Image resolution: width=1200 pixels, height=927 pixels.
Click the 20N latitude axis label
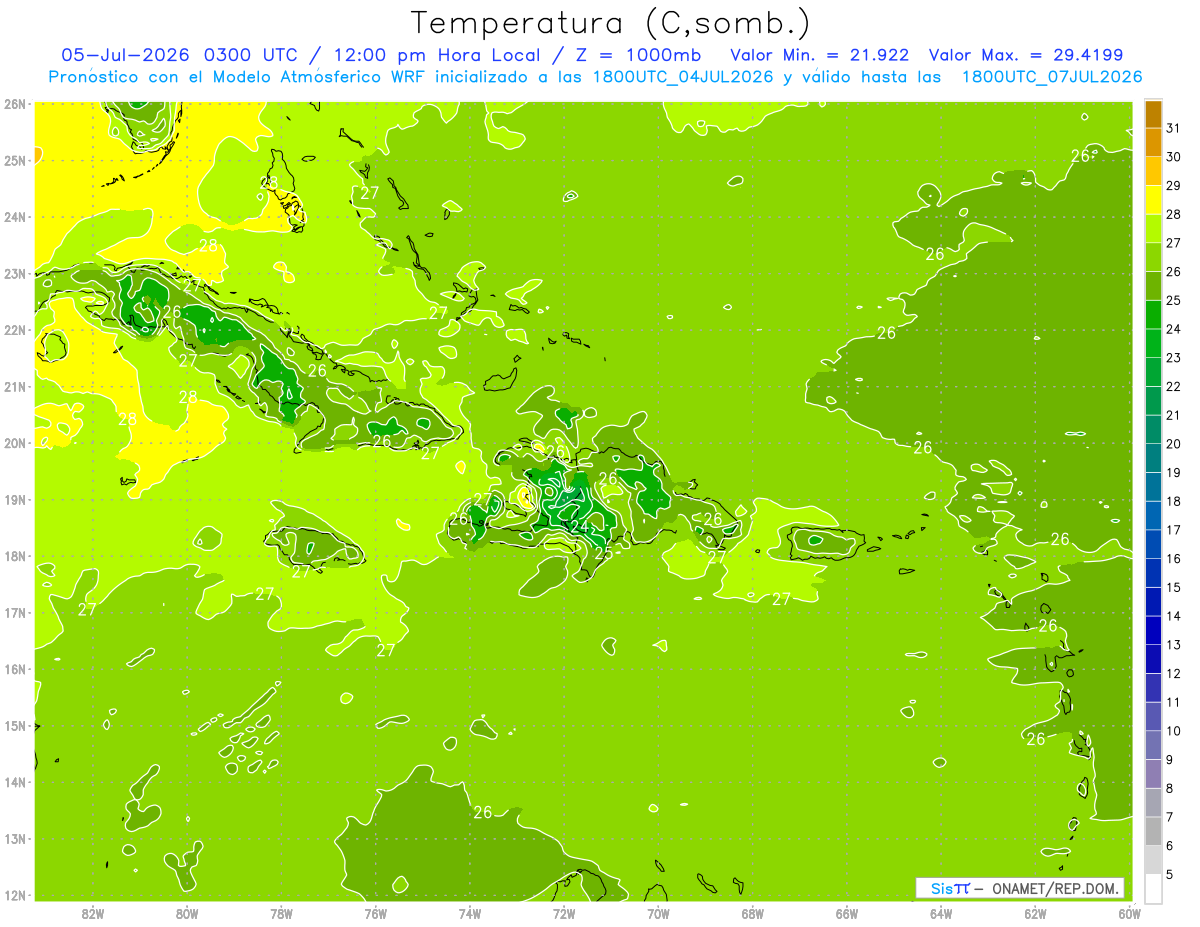(x=15, y=443)
